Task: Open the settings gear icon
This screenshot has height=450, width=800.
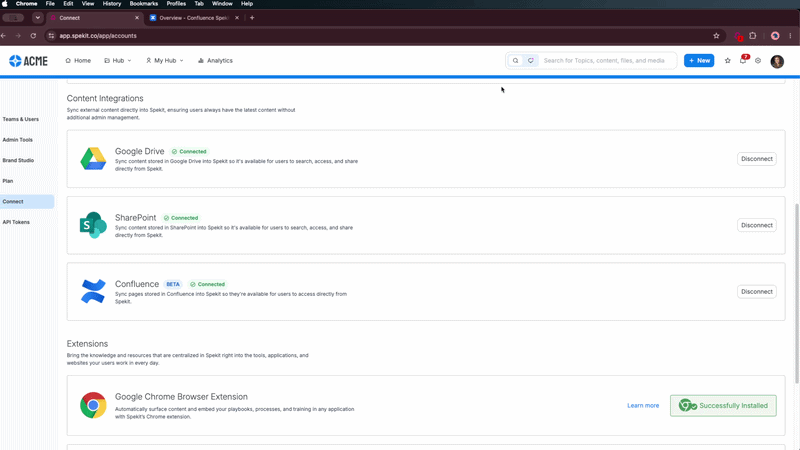Action: [758, 61]
